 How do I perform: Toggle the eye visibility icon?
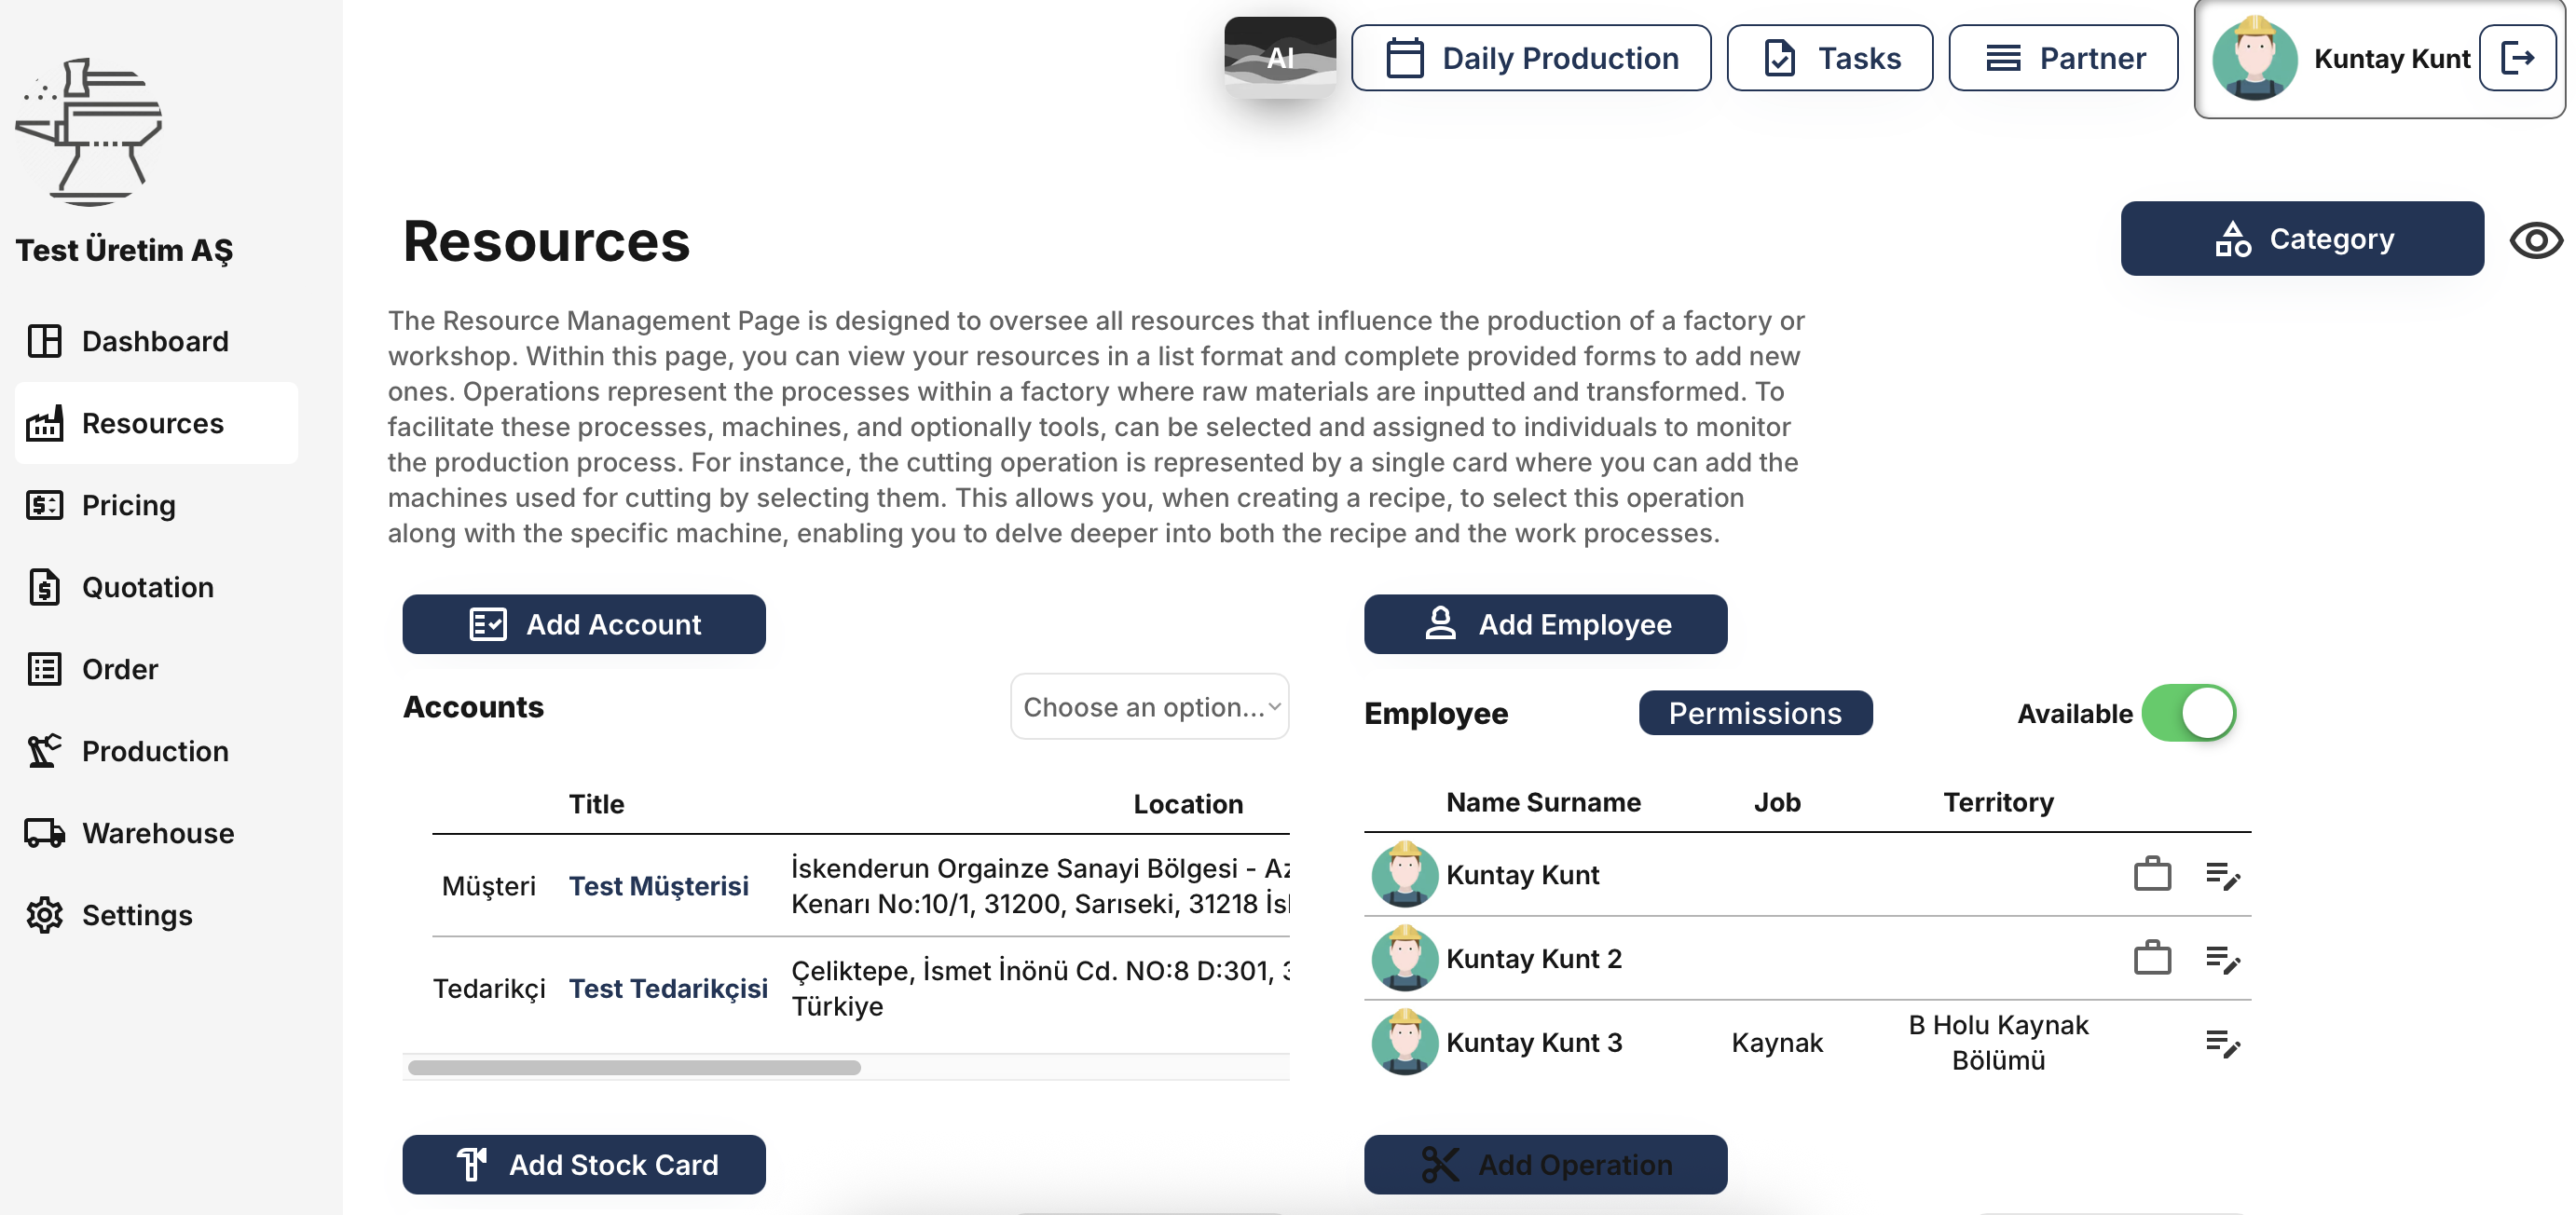(x=2535, y=240)
